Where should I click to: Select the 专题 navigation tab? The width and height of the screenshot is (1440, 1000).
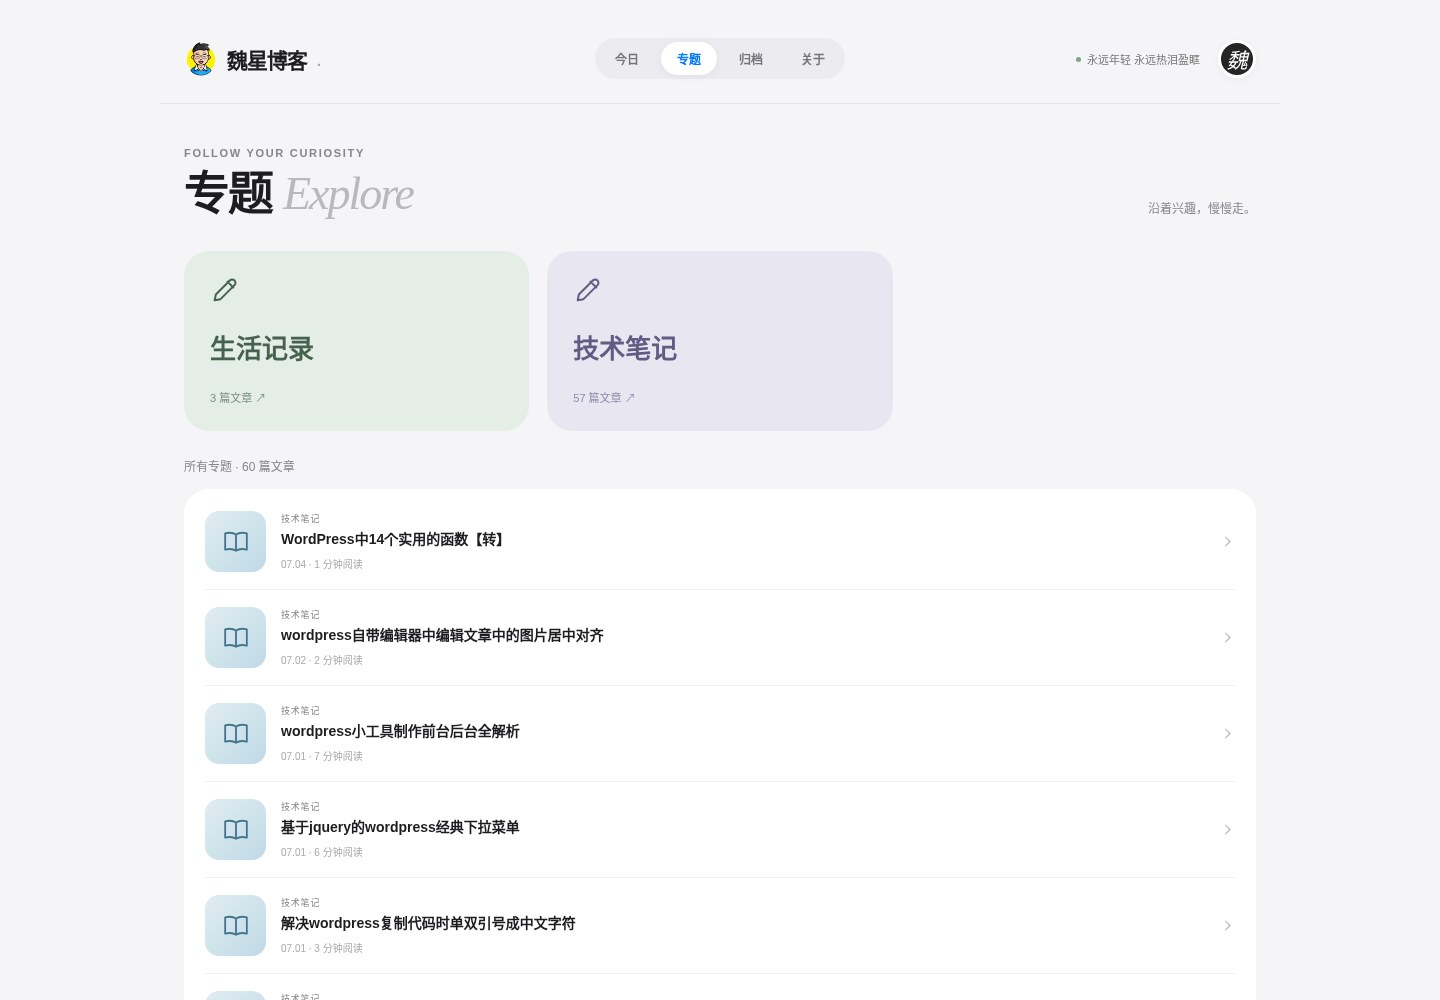pos(689,59)
